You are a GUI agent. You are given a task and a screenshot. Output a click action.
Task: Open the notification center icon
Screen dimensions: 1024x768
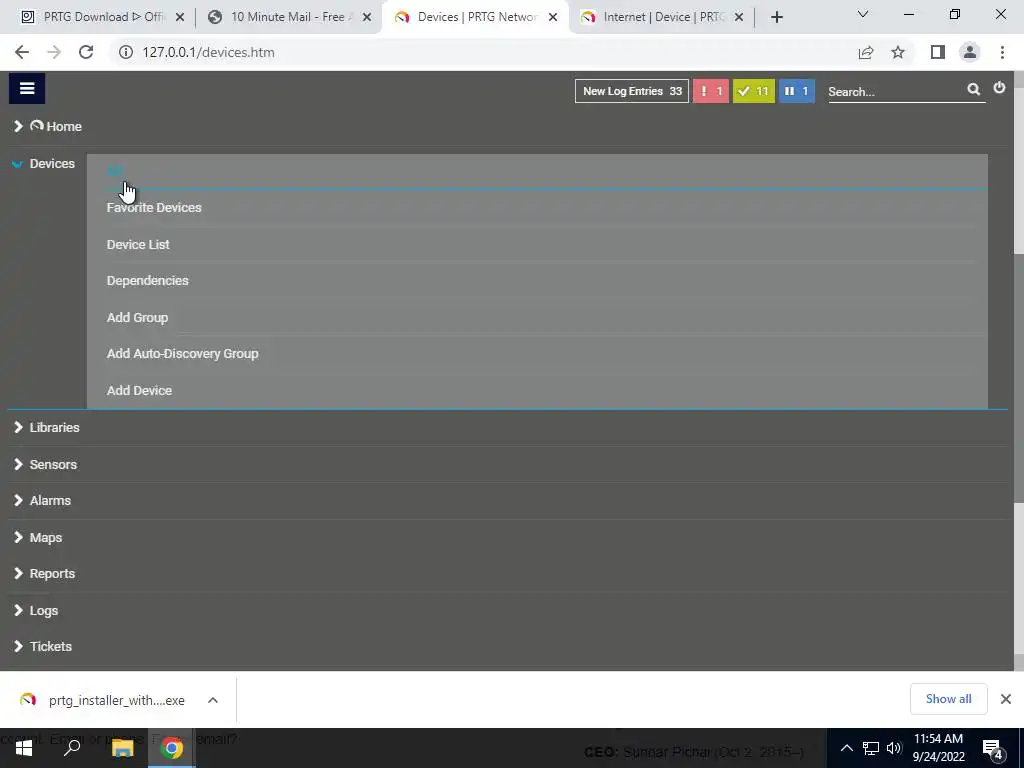coord(993,748)
